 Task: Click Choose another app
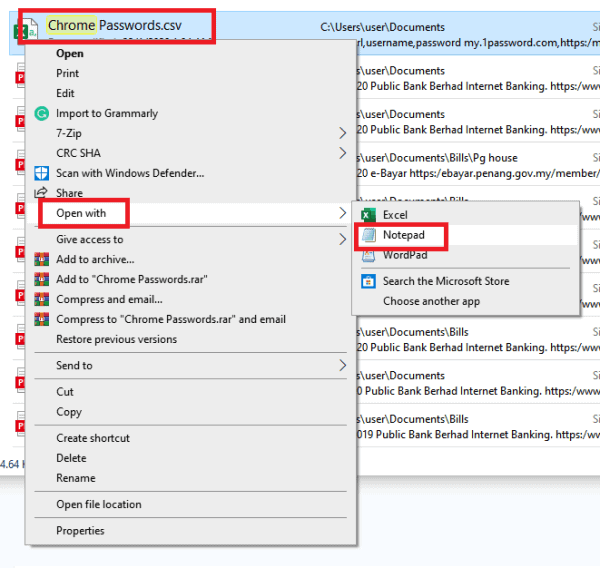(431, 301)
